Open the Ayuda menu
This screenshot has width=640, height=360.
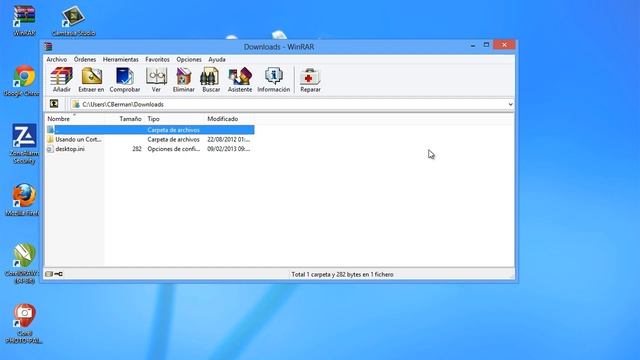pos(217,59)
